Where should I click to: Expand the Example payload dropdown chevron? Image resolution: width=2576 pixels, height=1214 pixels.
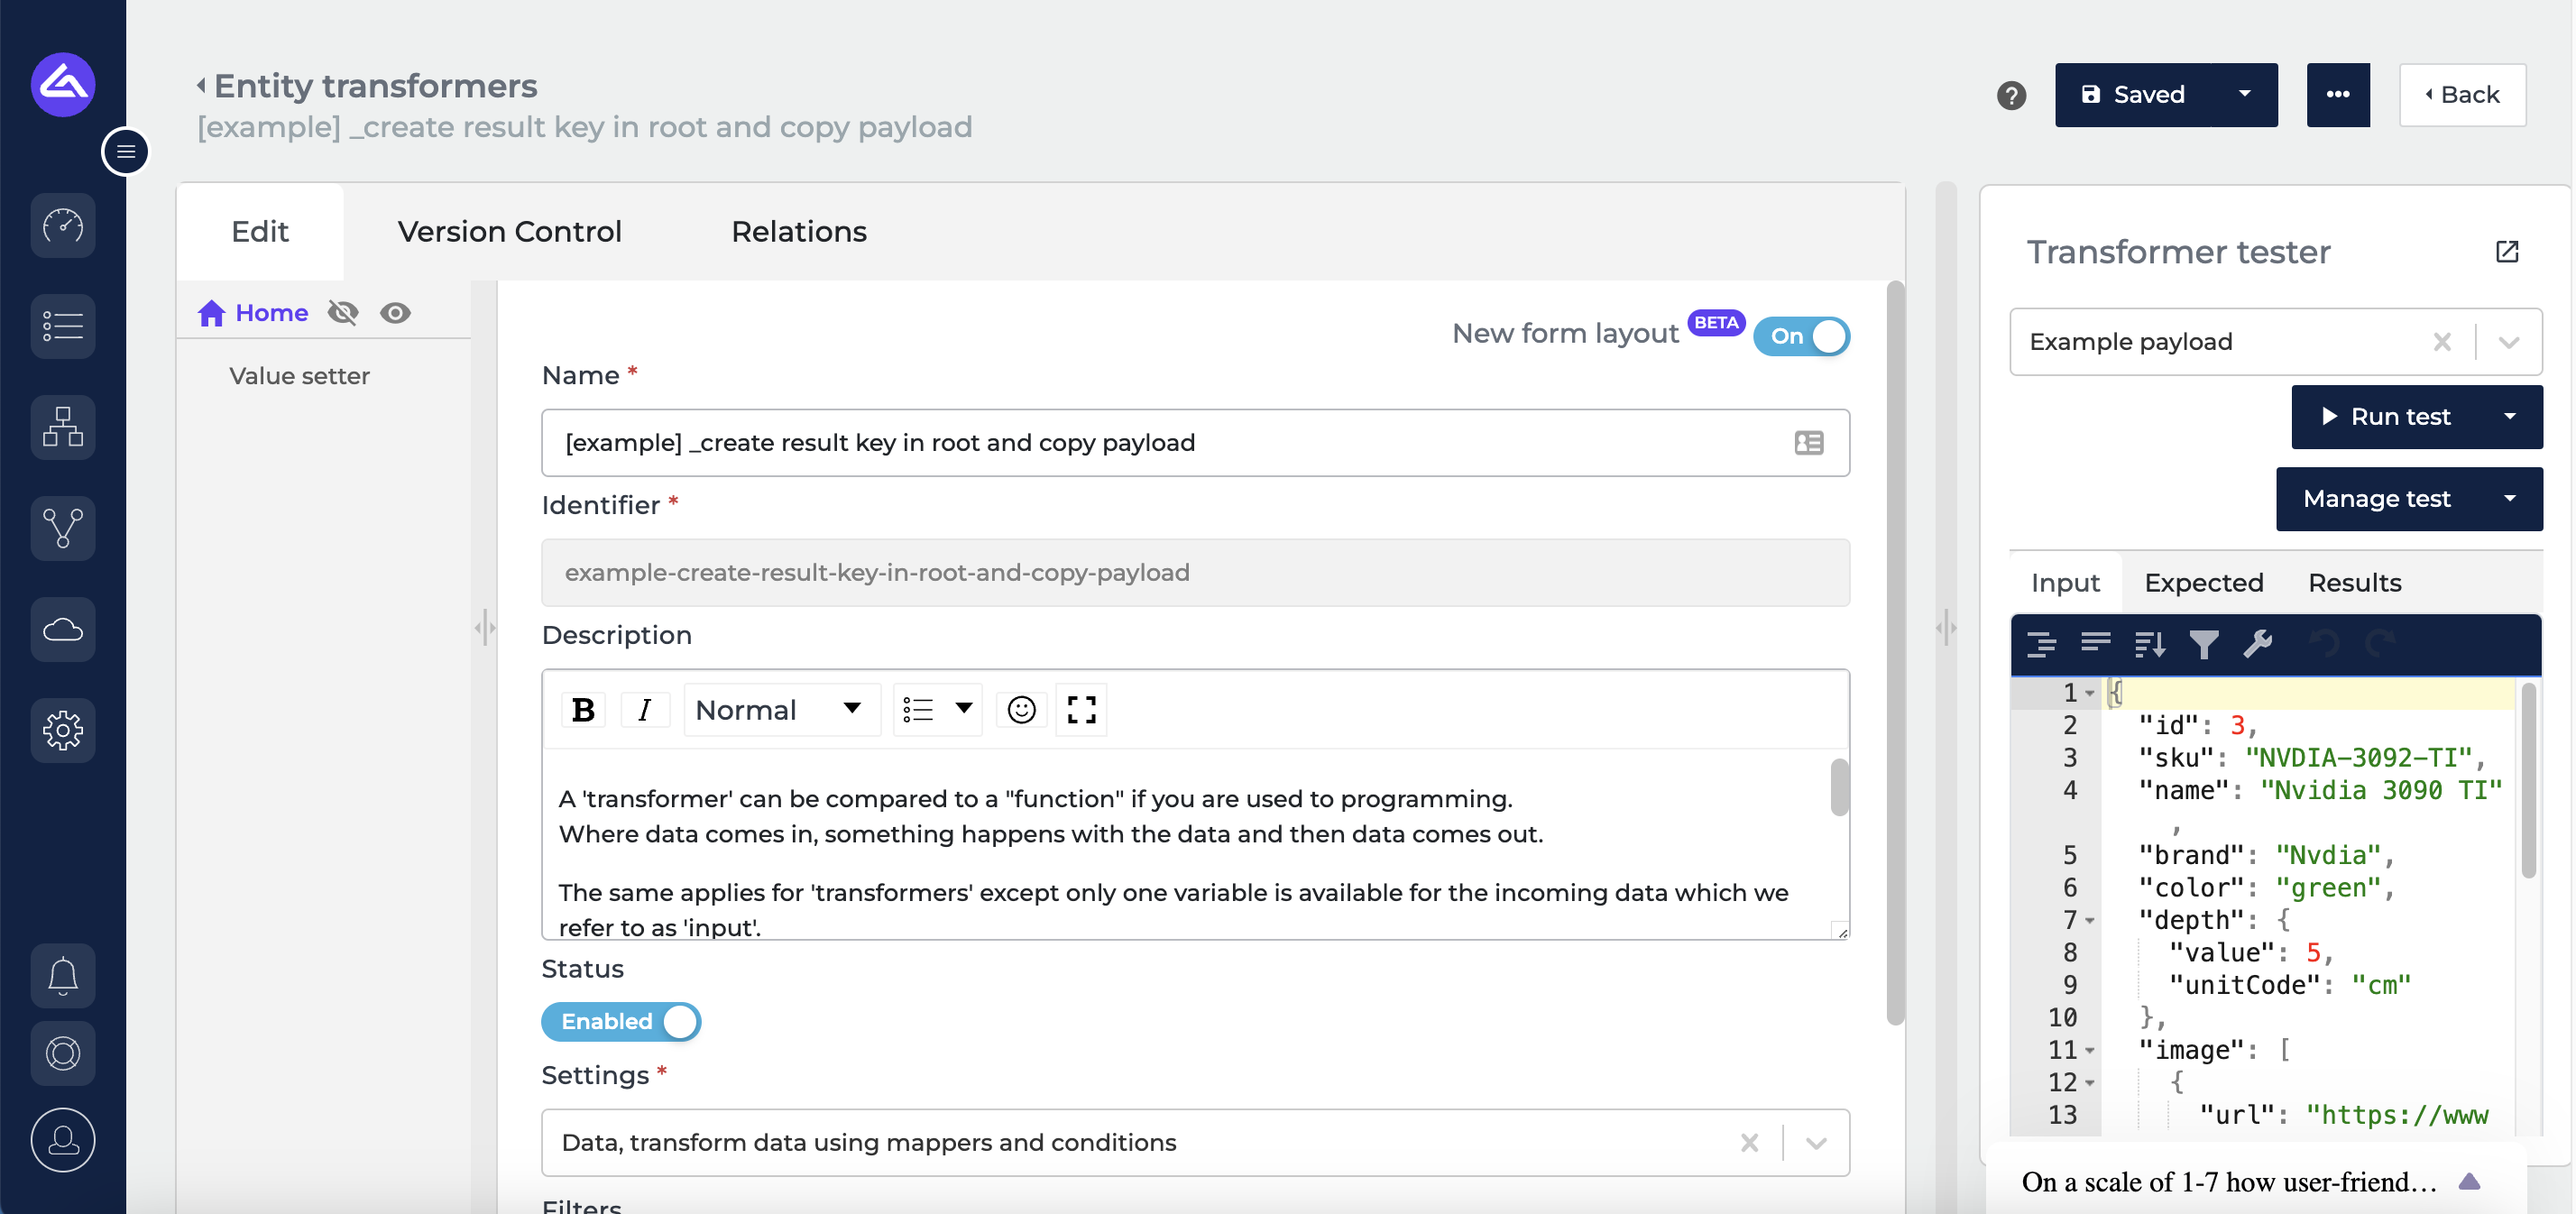pyautogui.click(x=2508, y=342)
